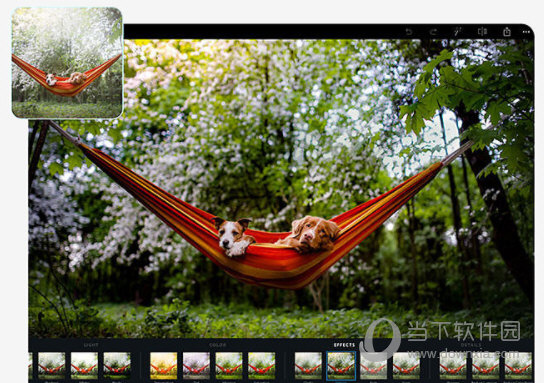Select the second Details thumbnail
This screenshot has height=383, width=544.
[x=485, y=366]
